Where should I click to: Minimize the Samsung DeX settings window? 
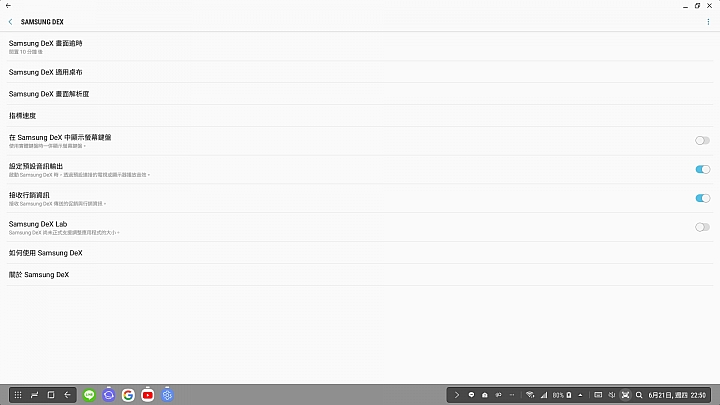685,6
